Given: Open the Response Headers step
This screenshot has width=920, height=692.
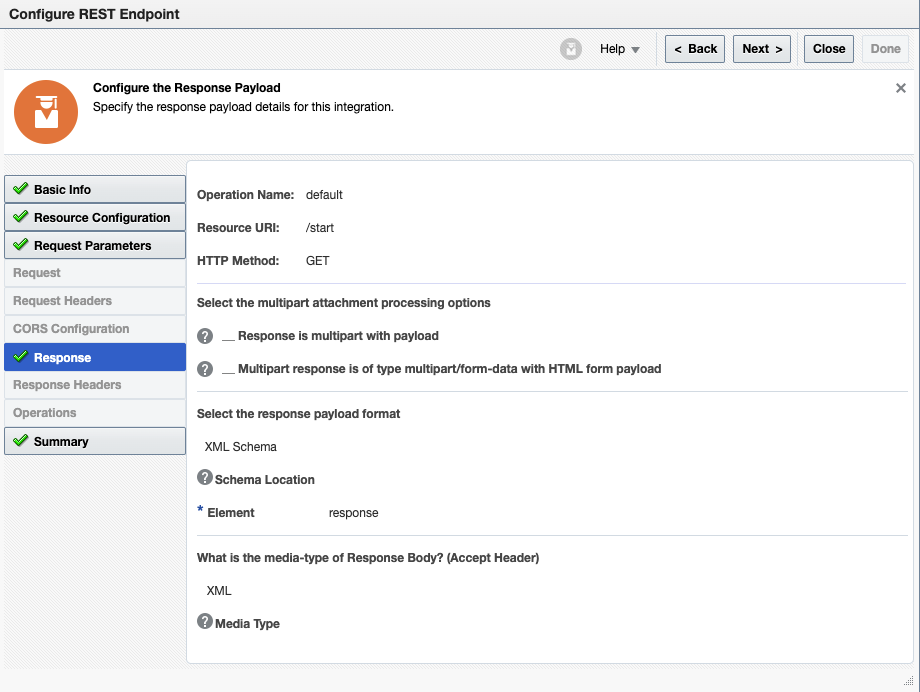Looking at the screenshot, I should (x=95, y=385).
